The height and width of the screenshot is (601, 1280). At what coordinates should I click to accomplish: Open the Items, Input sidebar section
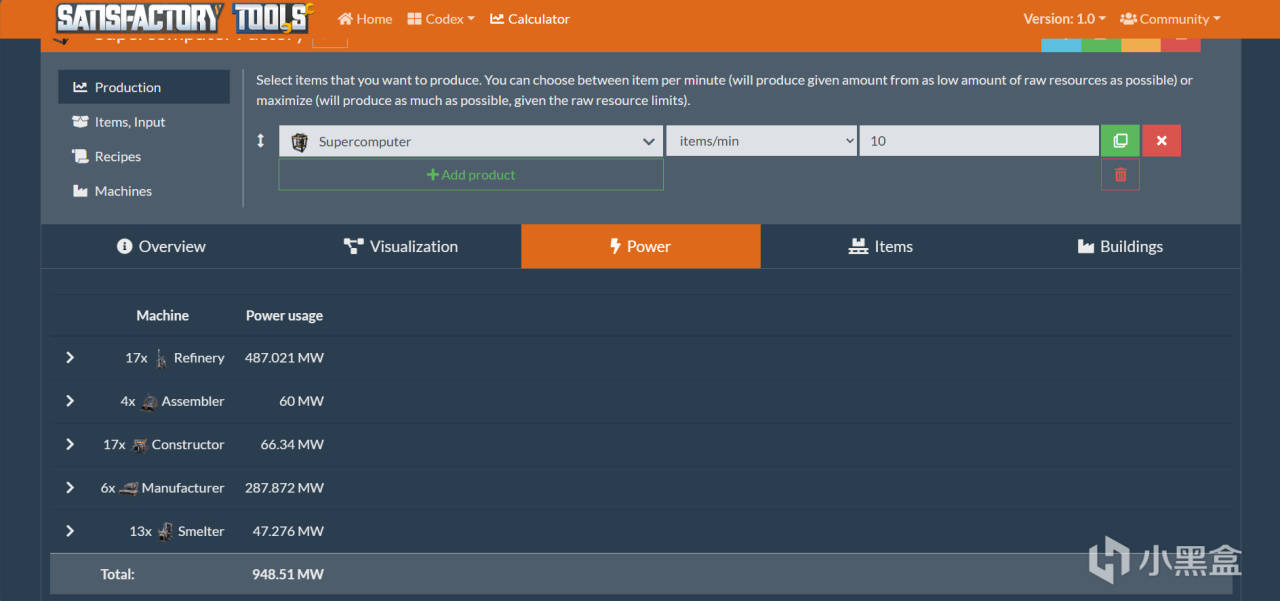(144, 122)
